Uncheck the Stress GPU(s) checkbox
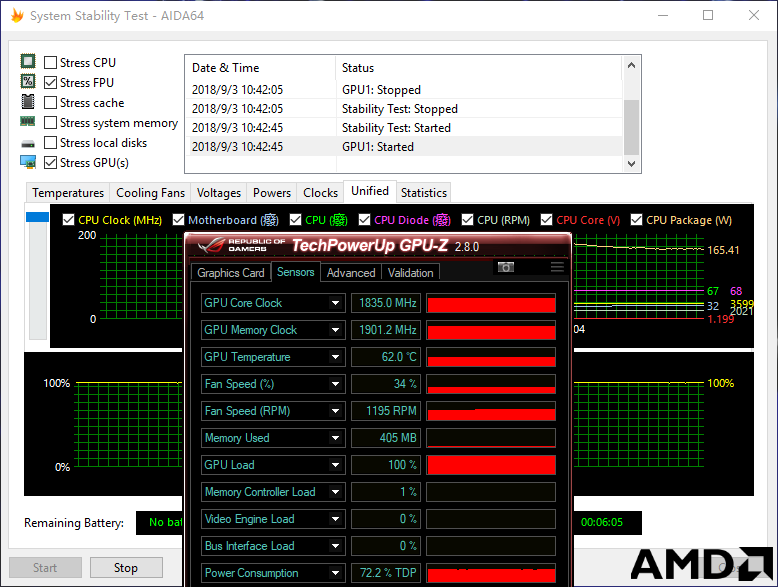The image size is (778, 587). [50, 162]
